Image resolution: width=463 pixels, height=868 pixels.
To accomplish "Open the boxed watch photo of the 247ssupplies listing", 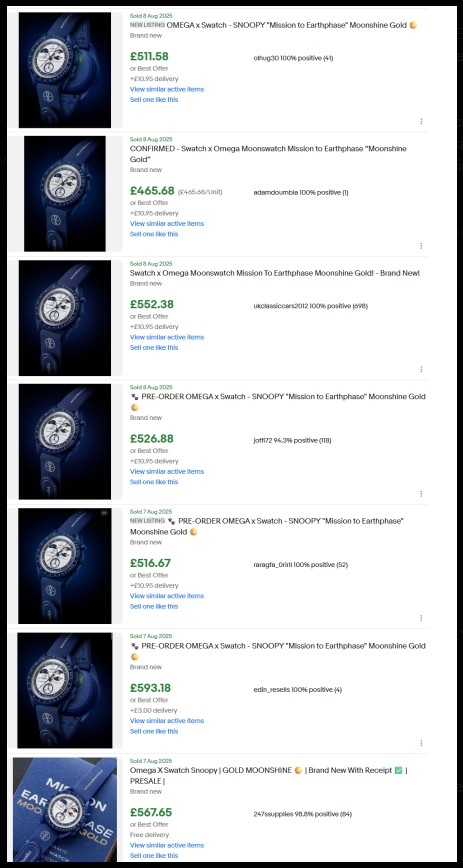I will point(65,810).
